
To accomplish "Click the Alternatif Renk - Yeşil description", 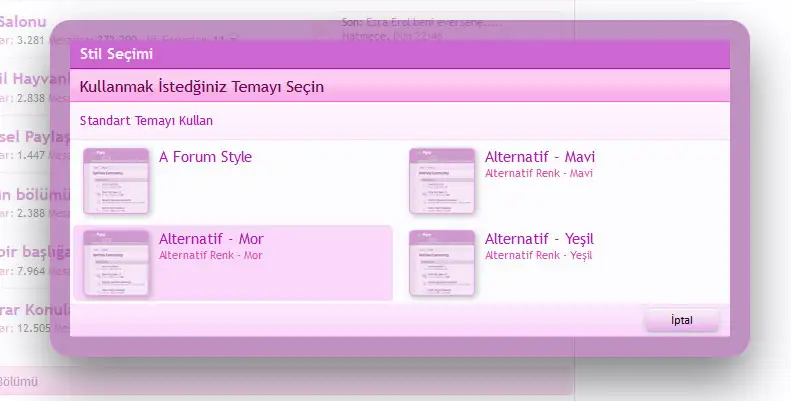I will 539,255.
